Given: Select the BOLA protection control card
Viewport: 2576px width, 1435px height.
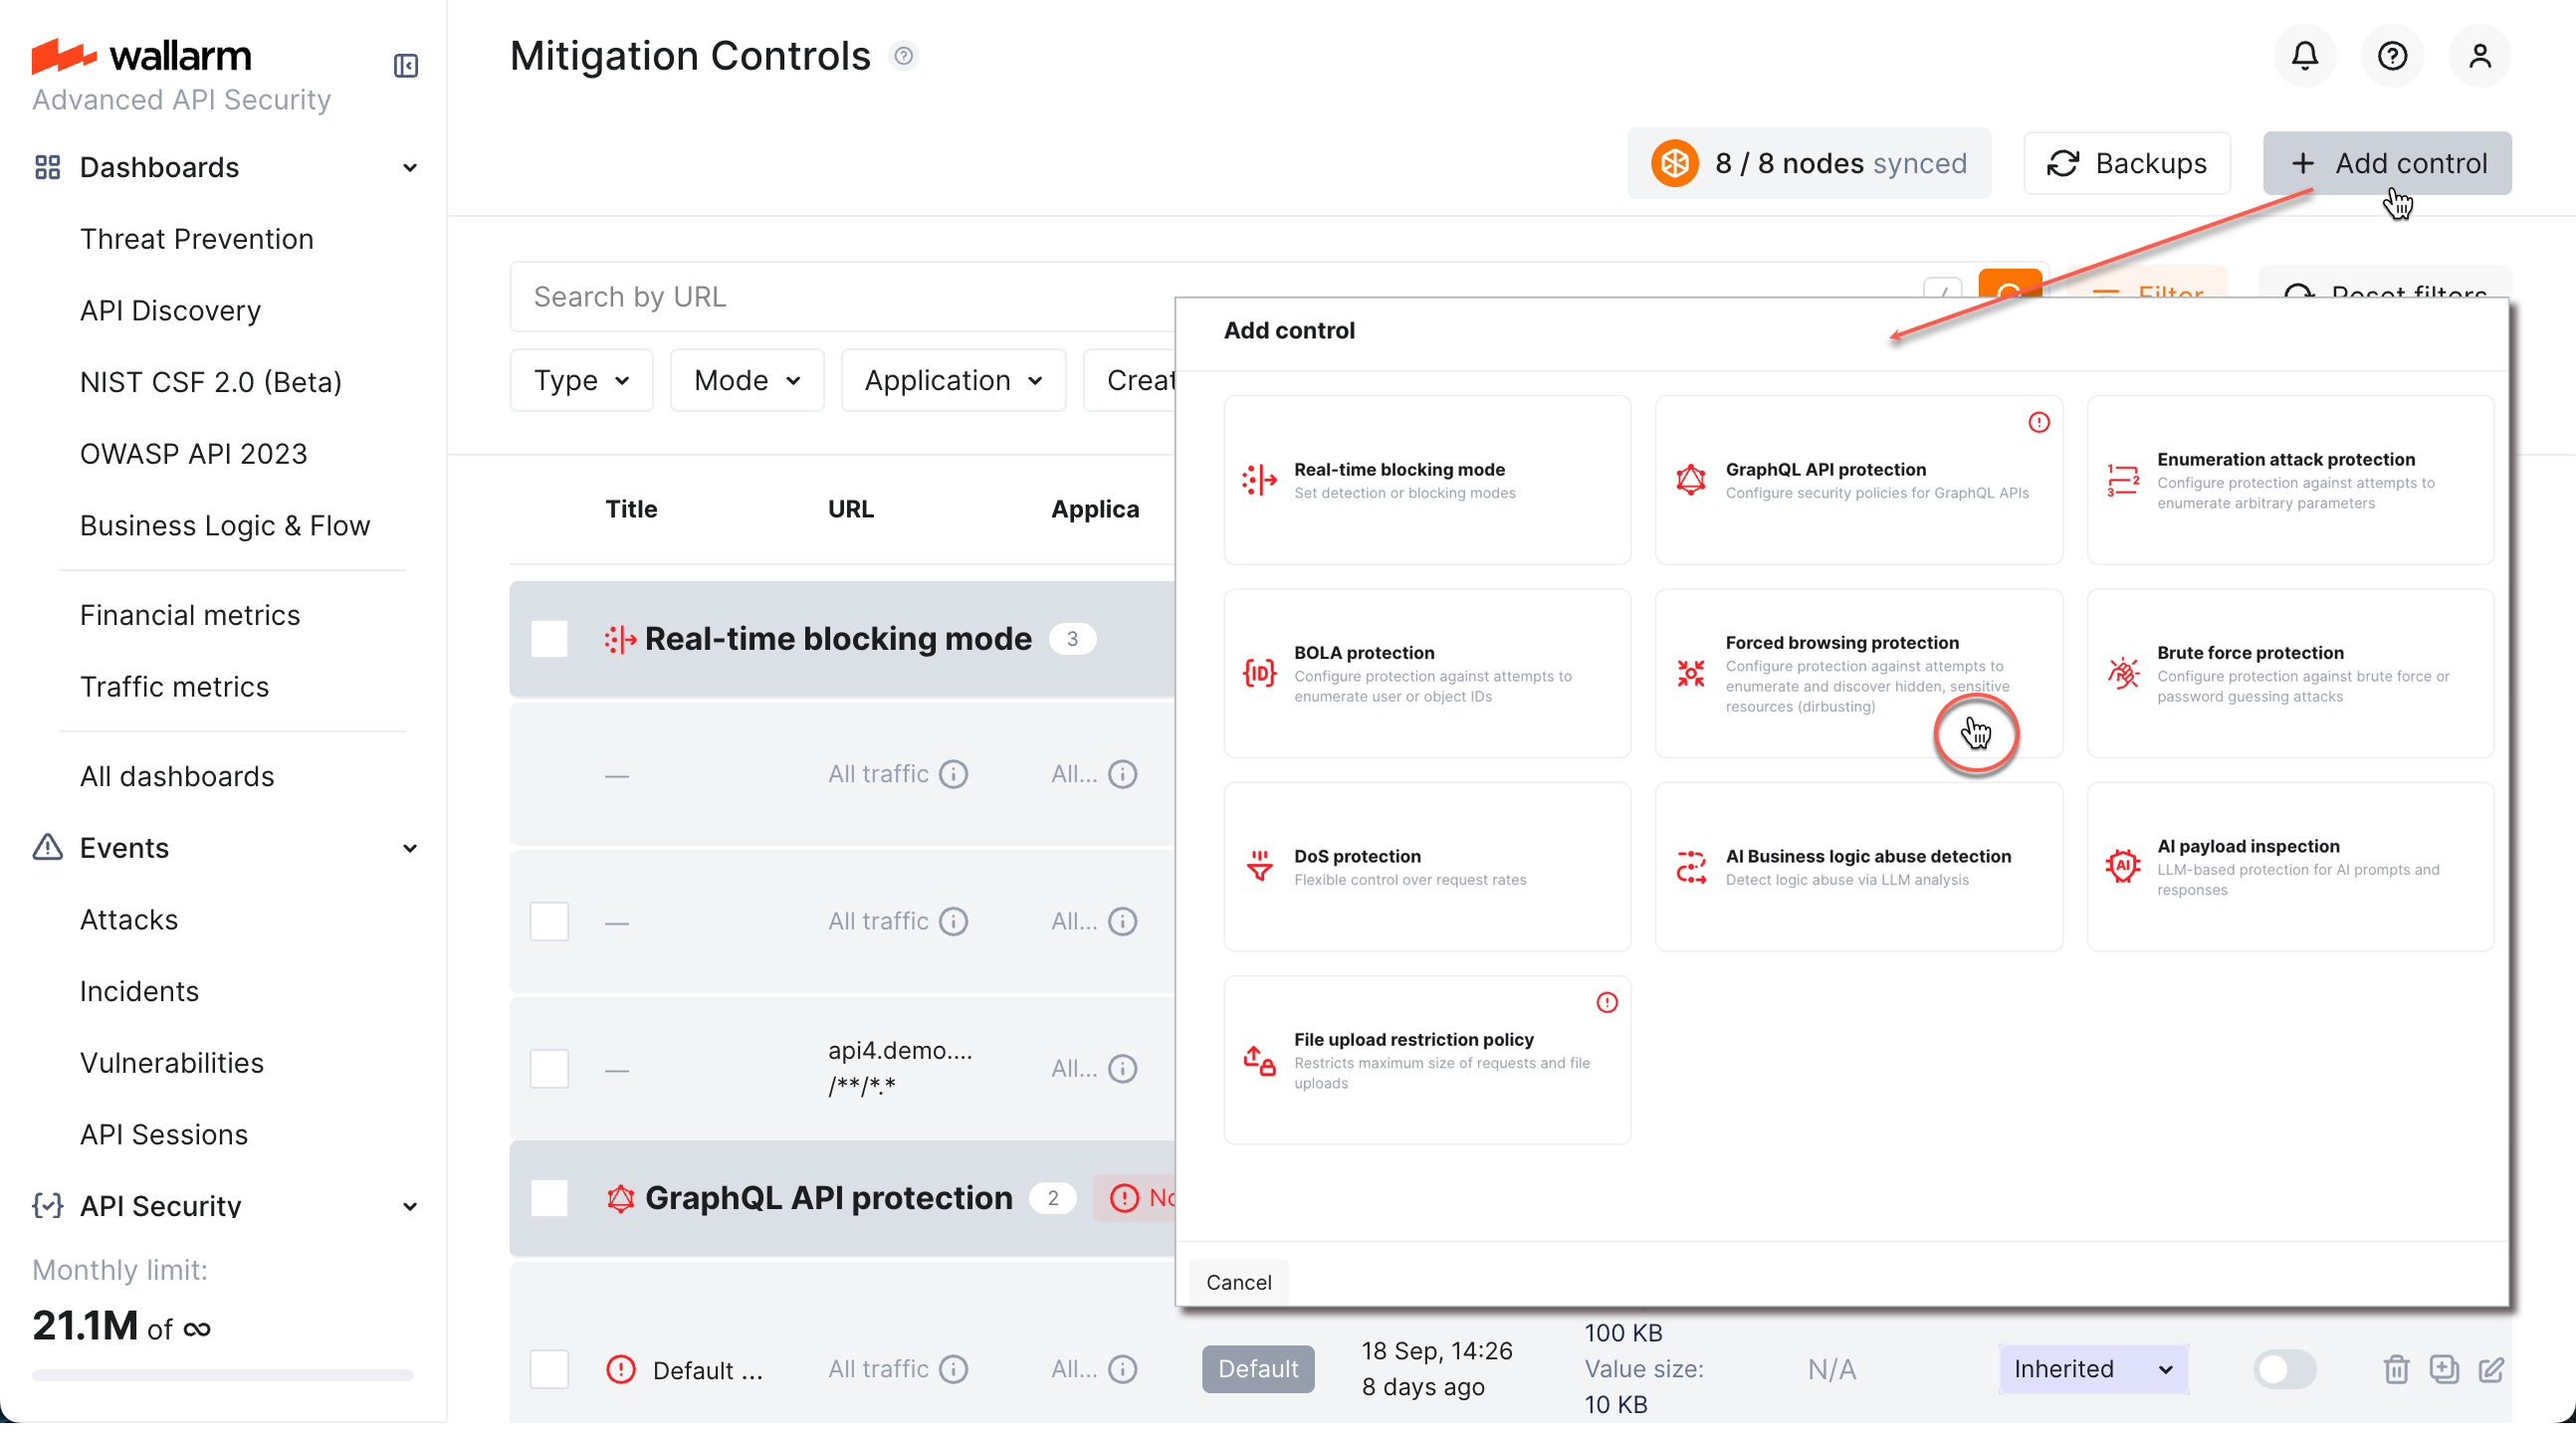Looking at the screenshot, I should pyautogui.click(x=1427, y=674).
